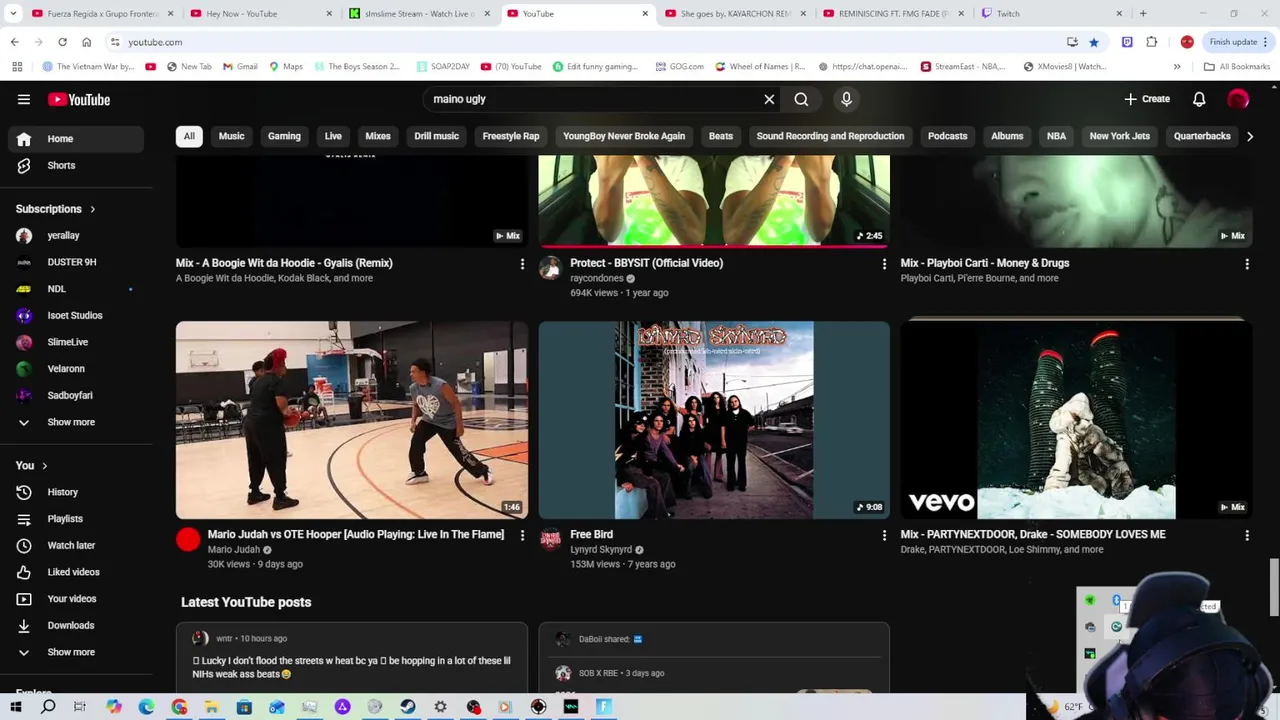Open the YouTube hamburger guide menu
Viewport: 1280px width, 720px height.
(x=24, y=99)
